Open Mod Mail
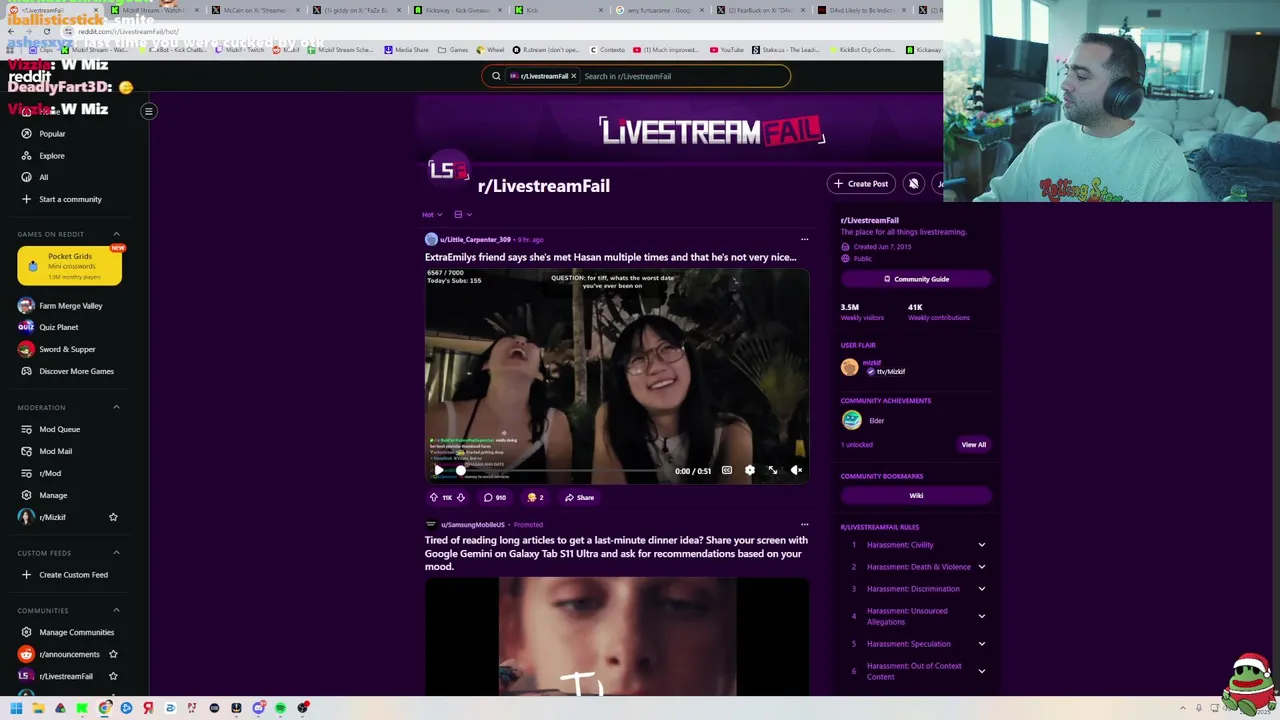 coord(46,451)
